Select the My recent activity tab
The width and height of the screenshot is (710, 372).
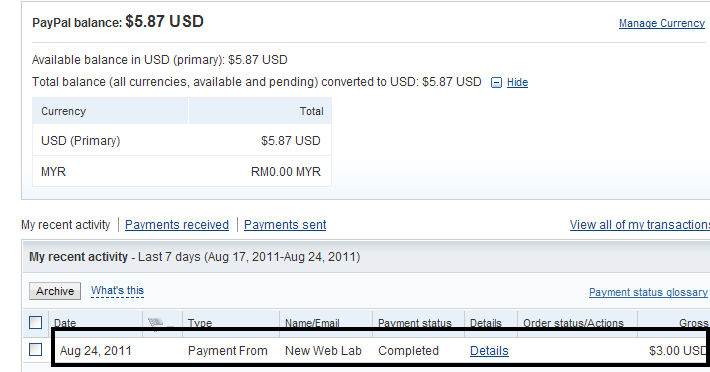(x=66, y=224)
